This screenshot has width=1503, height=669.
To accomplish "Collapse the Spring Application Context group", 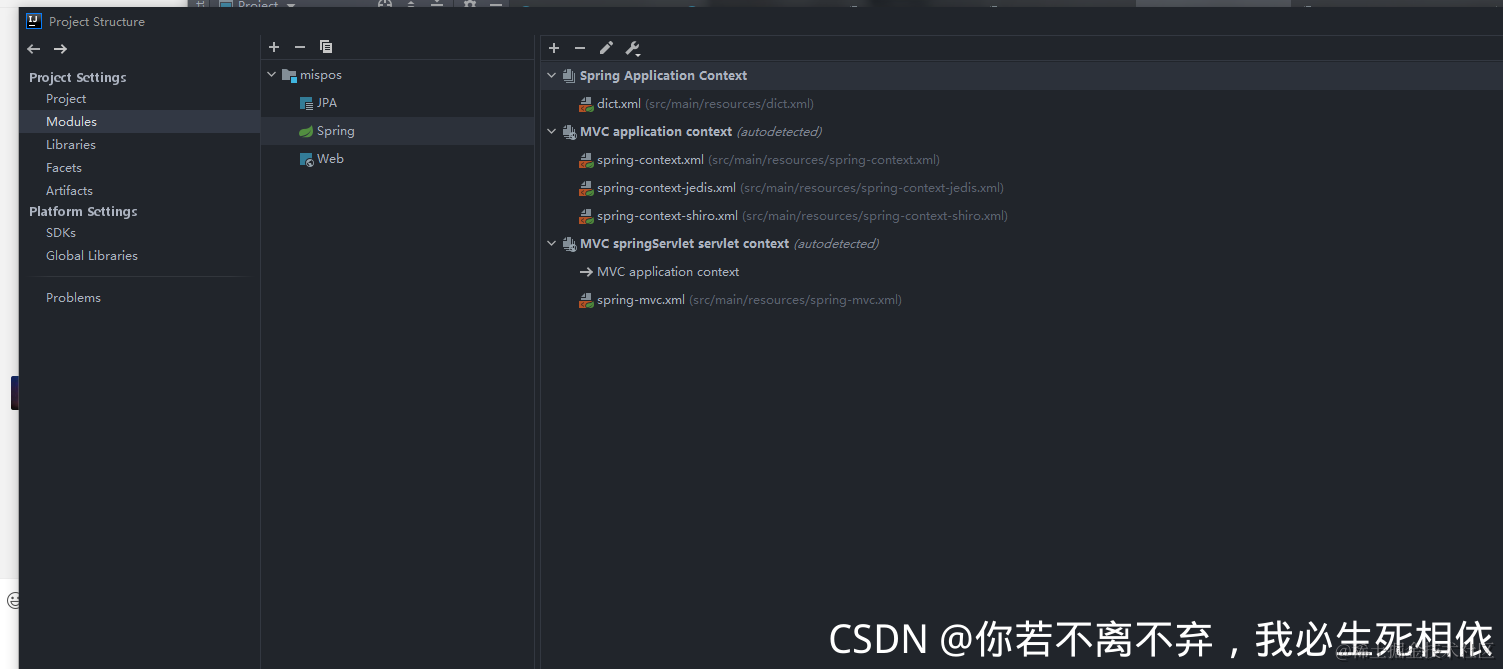I will (551, 76).
